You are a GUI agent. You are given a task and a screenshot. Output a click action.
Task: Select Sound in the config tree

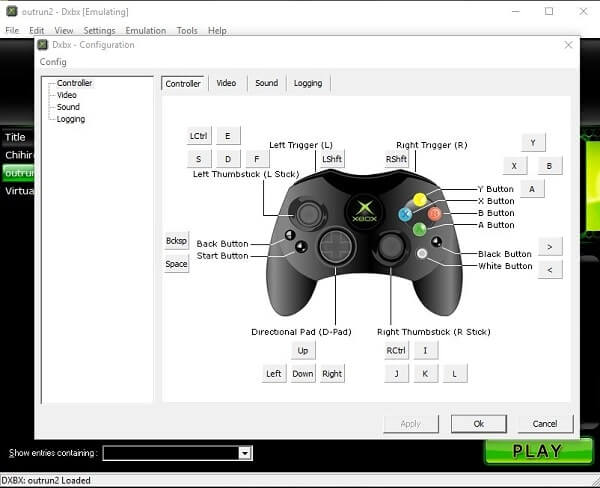(x=68, y=107)
